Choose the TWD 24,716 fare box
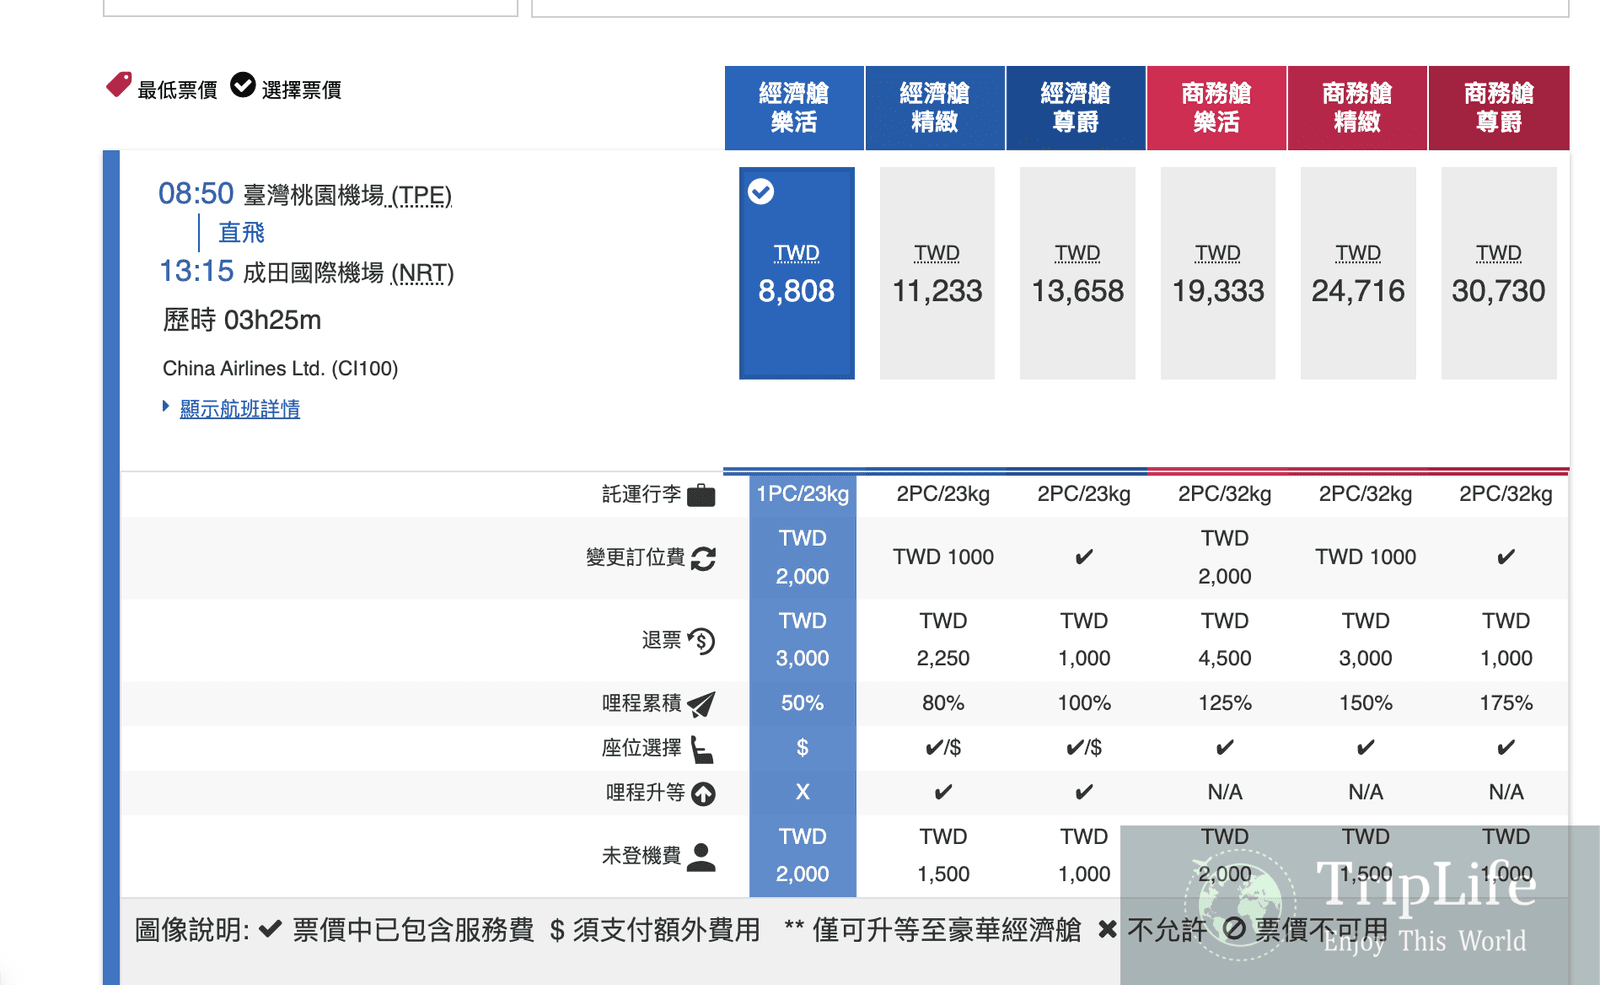 tap(1358, 273)
